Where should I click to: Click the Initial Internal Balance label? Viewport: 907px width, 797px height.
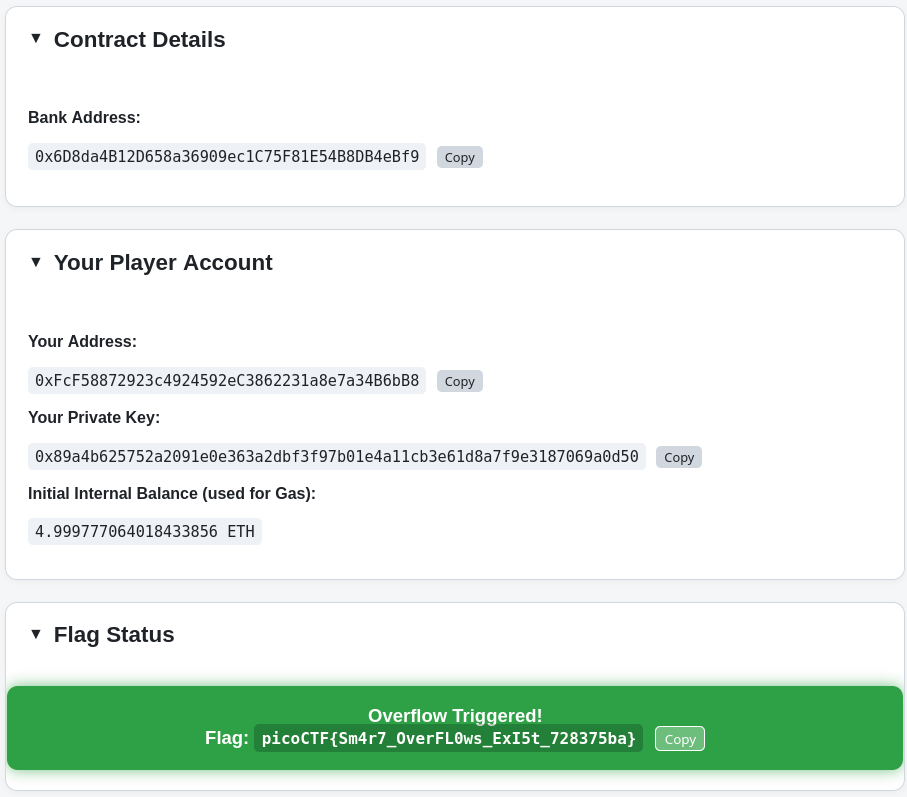(172, 493)
